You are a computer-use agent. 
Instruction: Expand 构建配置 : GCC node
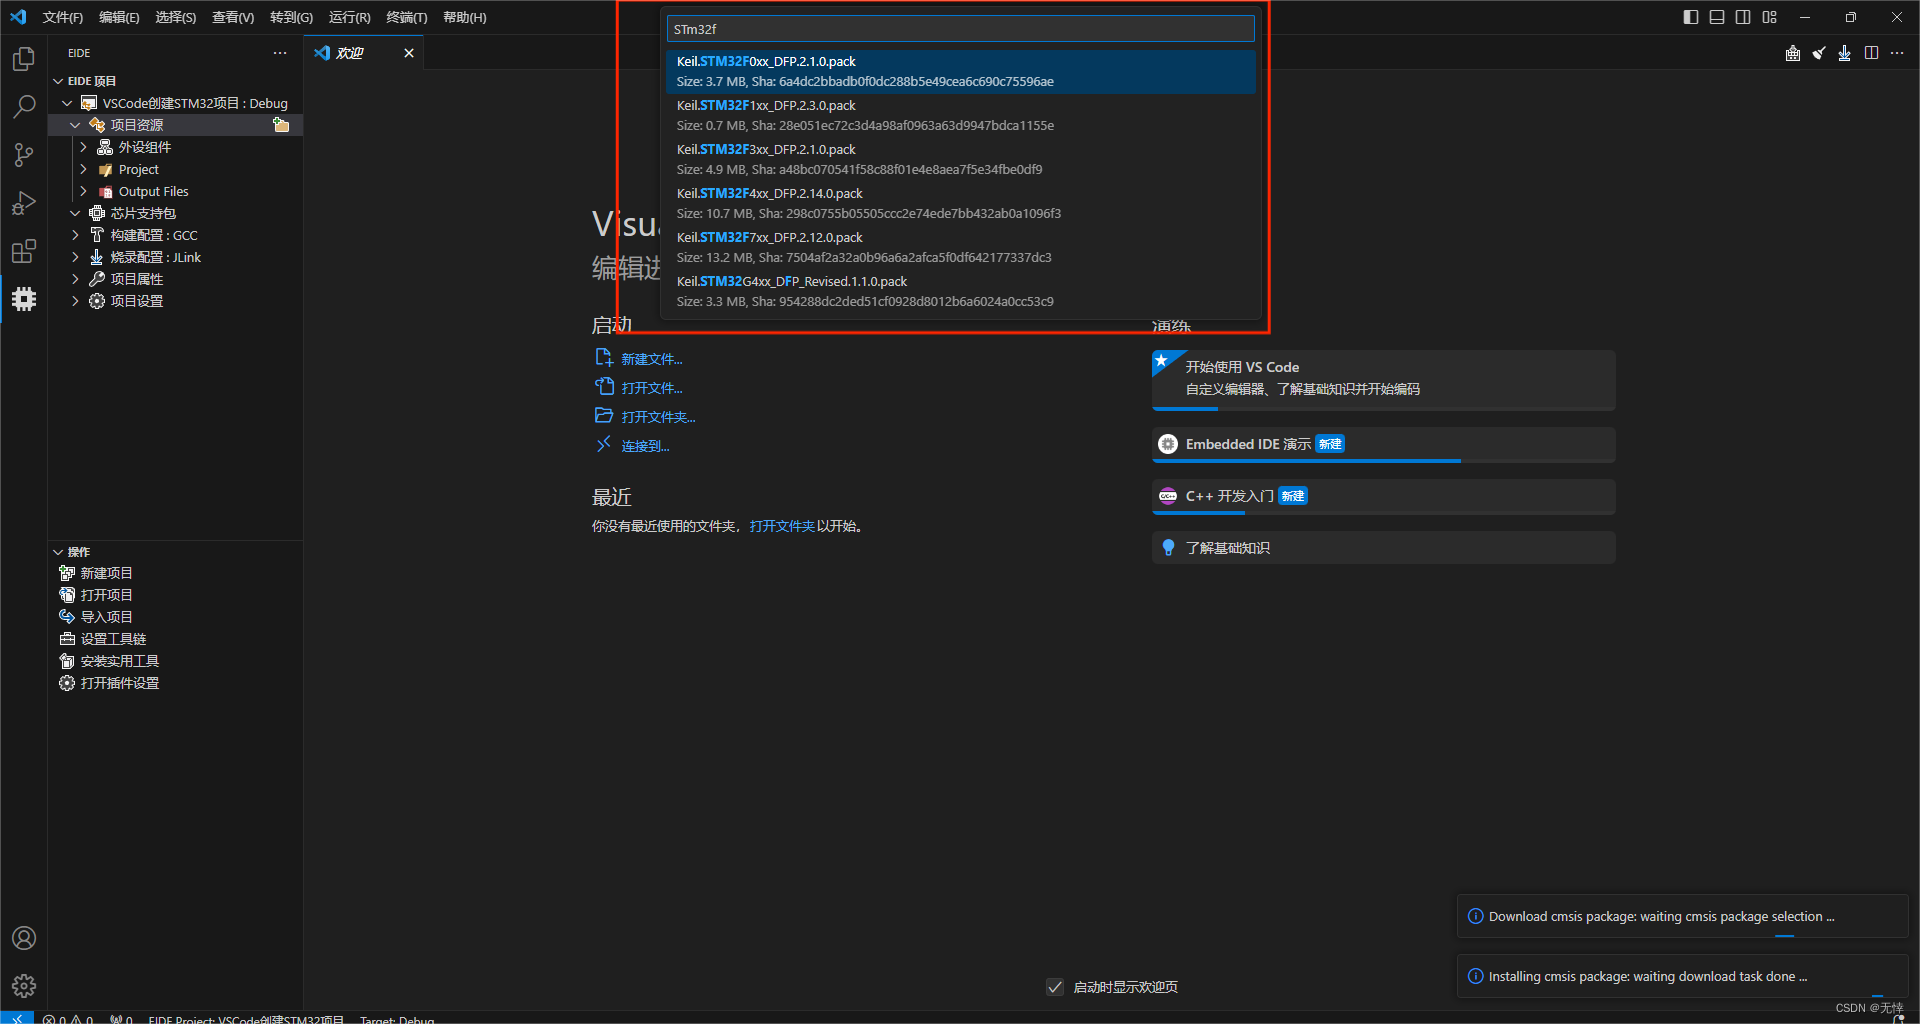(x=75, y=235)
